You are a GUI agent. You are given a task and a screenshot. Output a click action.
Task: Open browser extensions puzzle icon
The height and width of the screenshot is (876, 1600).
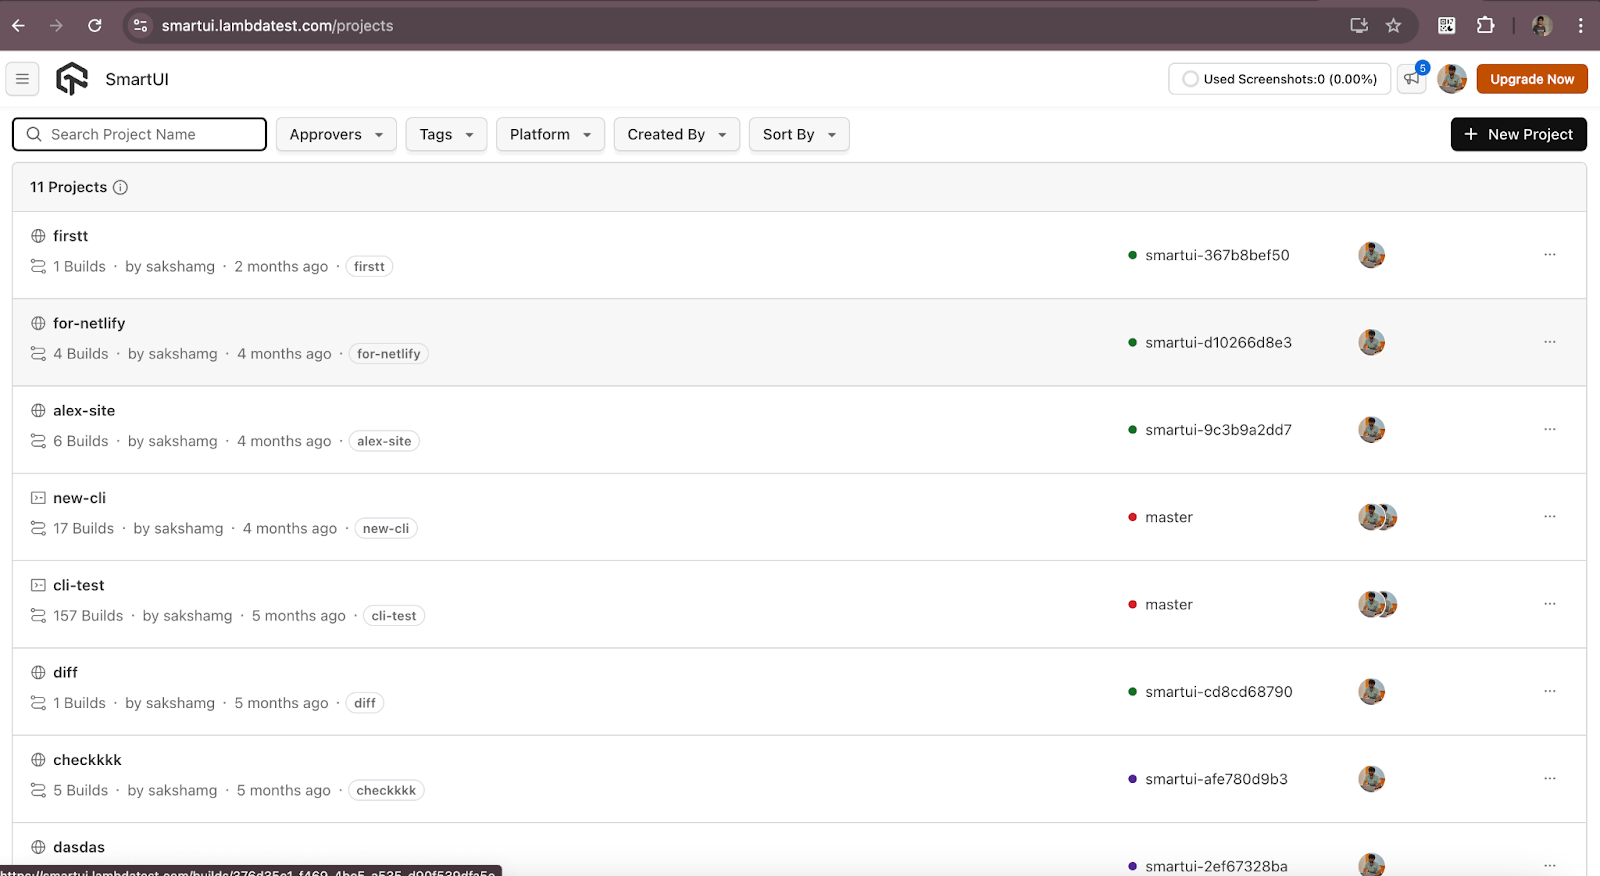tap(1485, 26)
